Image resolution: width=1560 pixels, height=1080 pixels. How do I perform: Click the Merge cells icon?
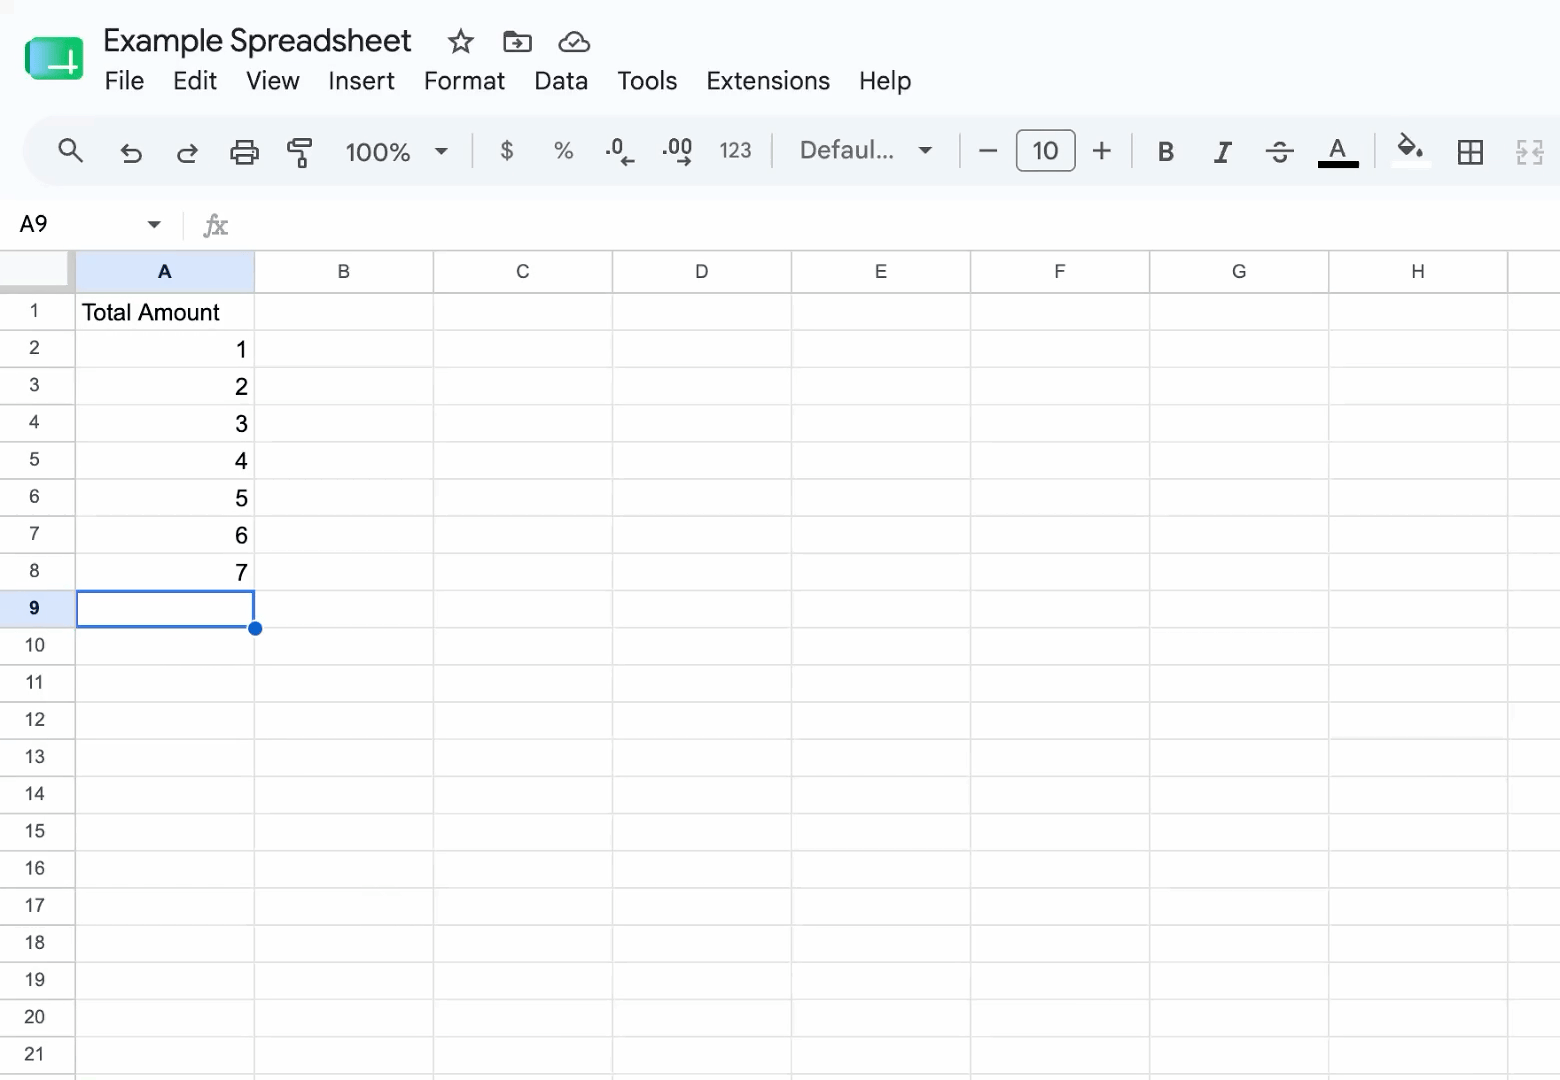(1529, 152)
